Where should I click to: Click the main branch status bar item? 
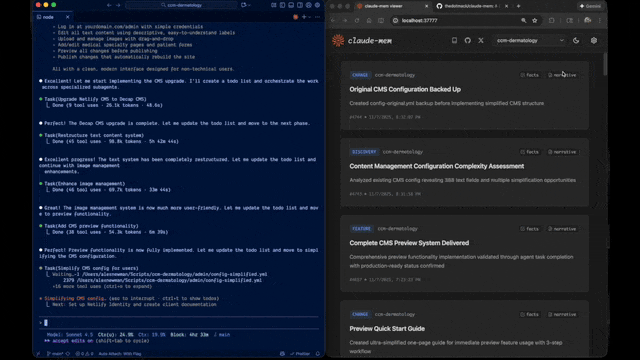click(x=55, y=354)
